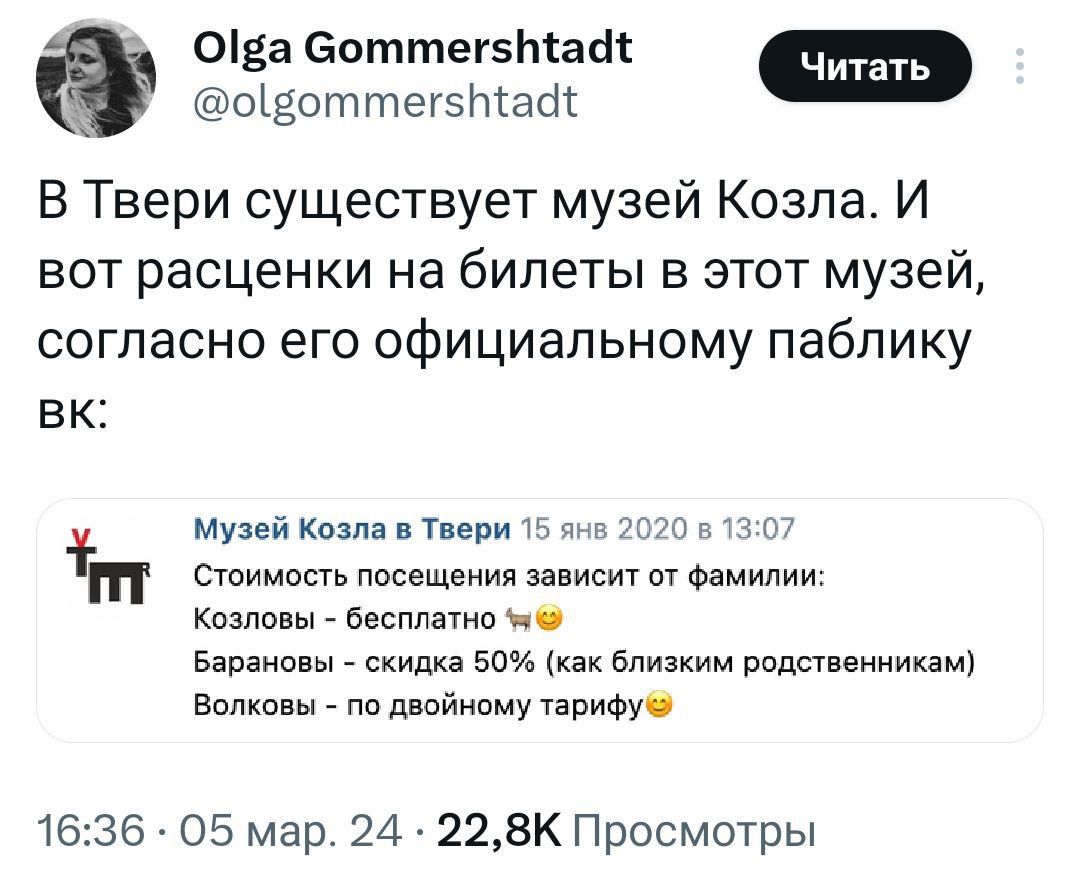This screenshot has width=1080, height=878.
Task: Click the Барановы - скидка 50% line
Action: [x=584, y=663]
